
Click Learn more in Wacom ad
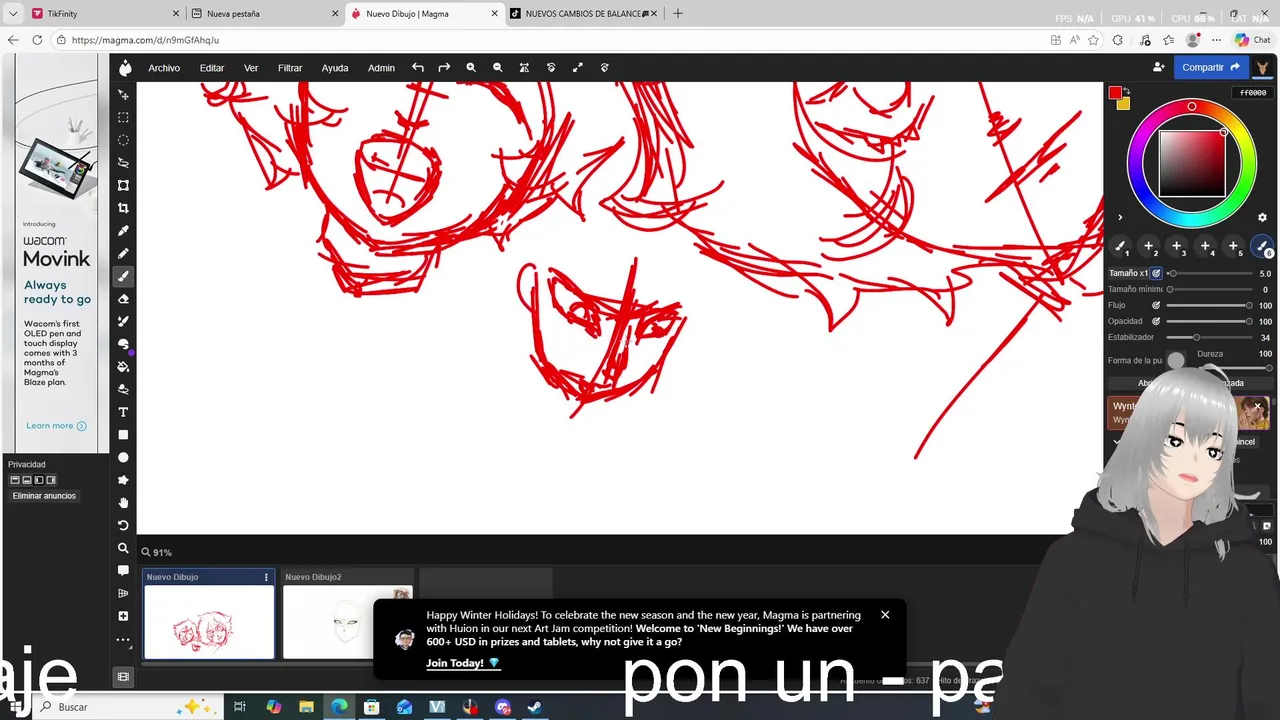coord(56,426)
